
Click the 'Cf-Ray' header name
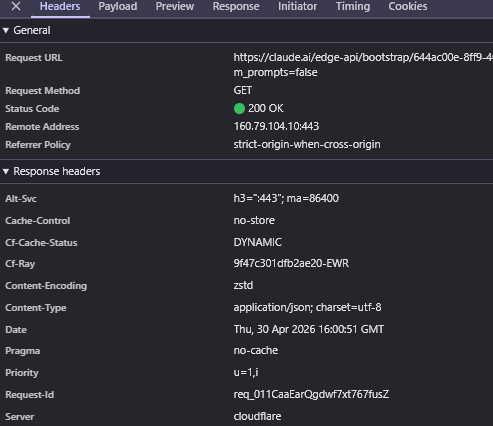pos(20,264)
